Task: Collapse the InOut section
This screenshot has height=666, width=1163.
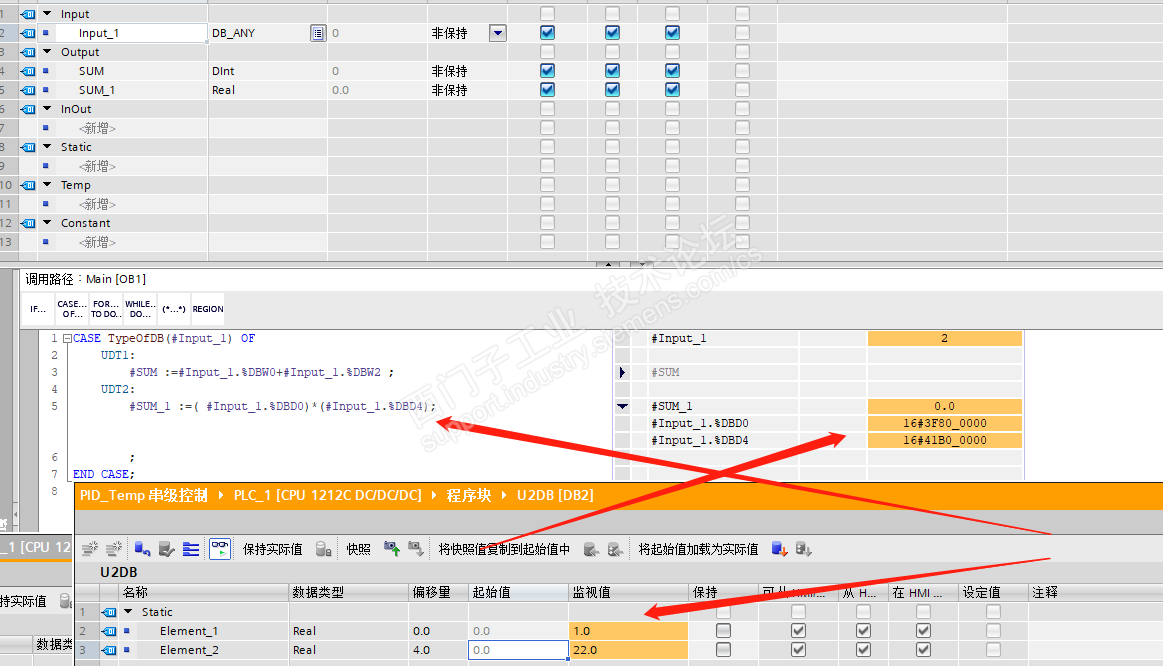Action: tap(47, 108)
